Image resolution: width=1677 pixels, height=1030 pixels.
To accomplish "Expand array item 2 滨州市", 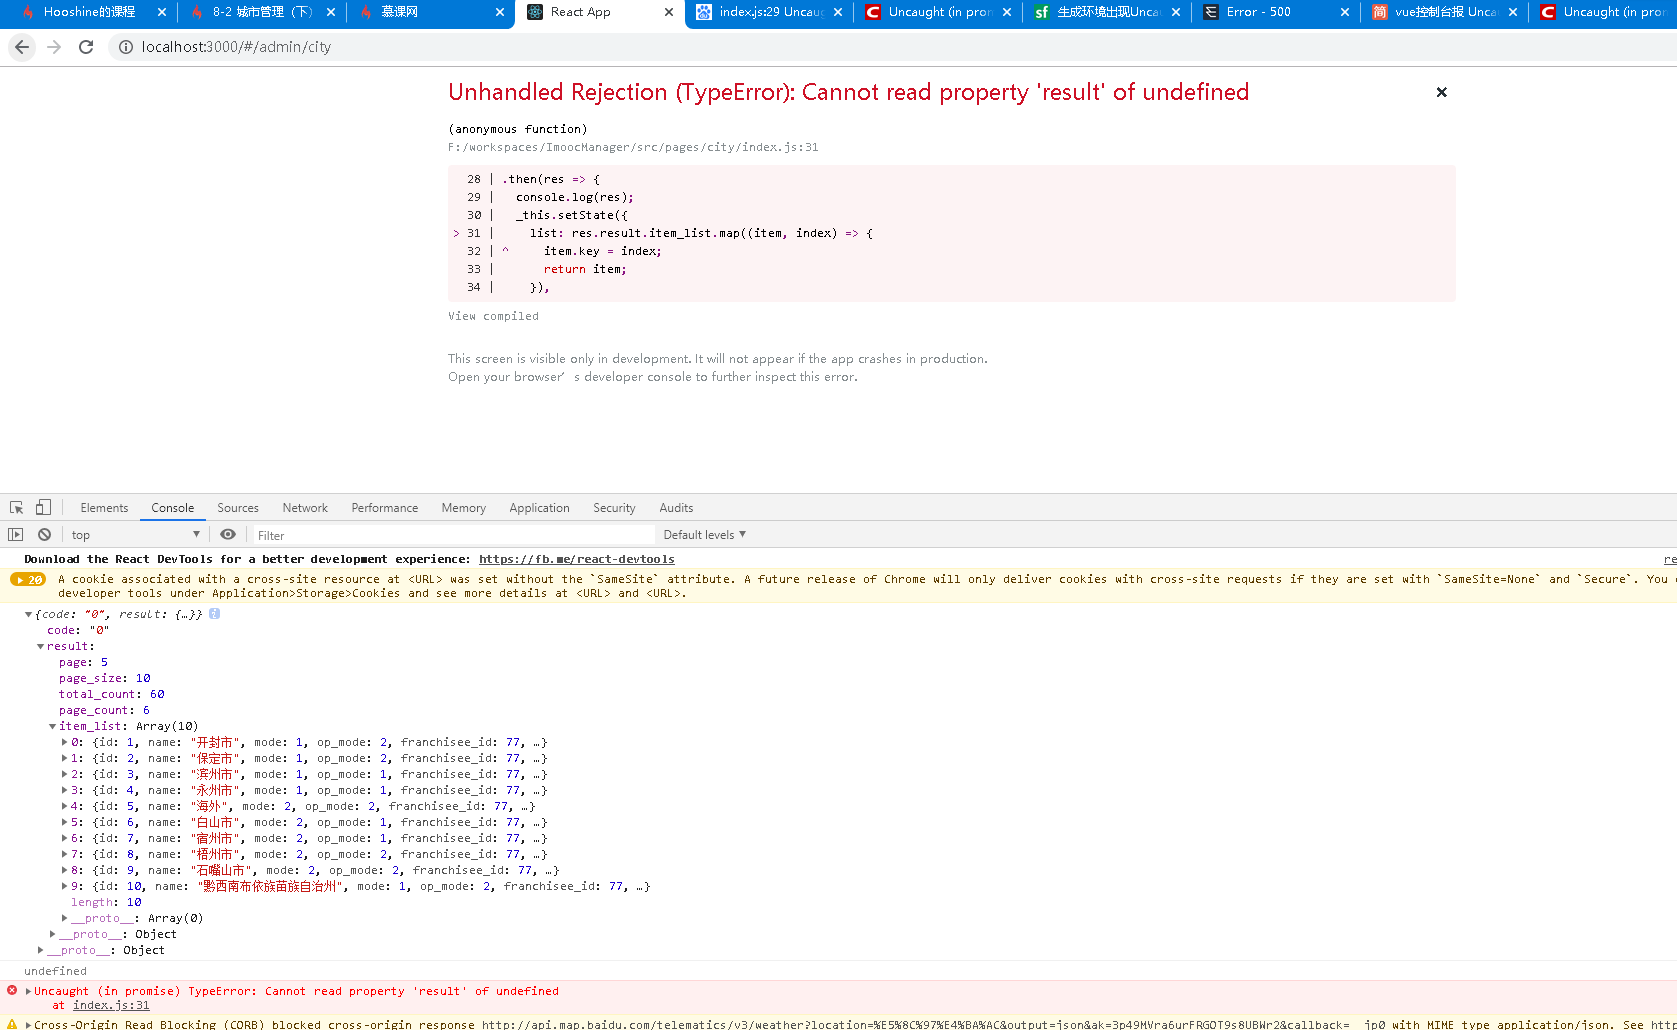I will (65, 775).
